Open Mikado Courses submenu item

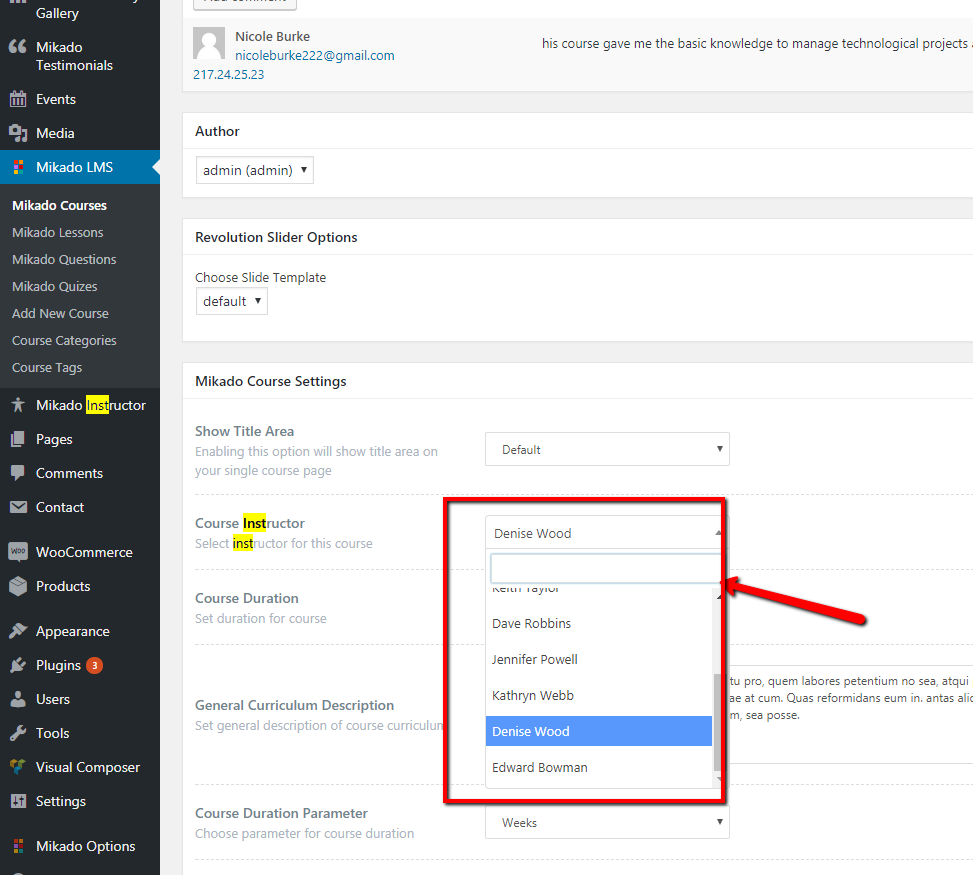point(60,205)
